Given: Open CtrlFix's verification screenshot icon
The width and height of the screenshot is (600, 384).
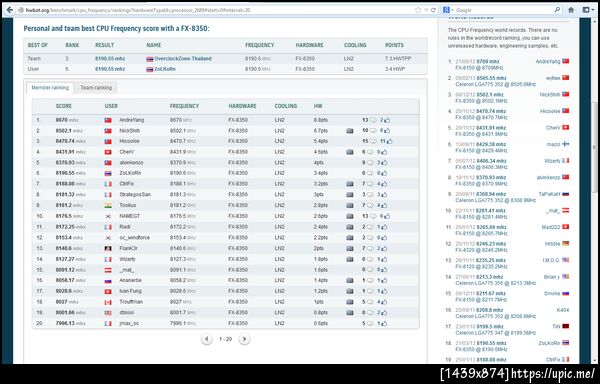Looking at the screenshot, I should (350, 184).
